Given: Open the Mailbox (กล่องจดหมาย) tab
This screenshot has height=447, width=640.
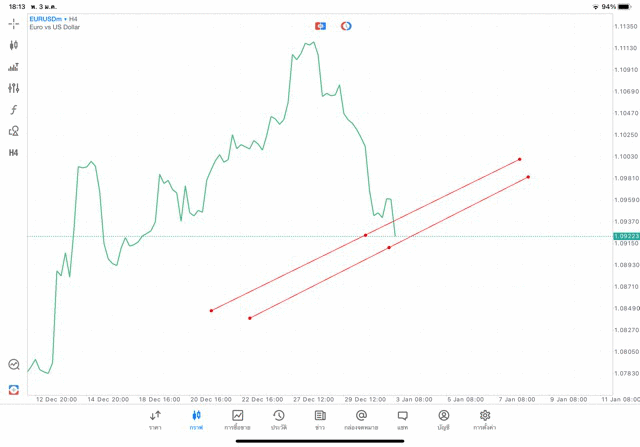Looking at the screenshot, I should point(361,419).
